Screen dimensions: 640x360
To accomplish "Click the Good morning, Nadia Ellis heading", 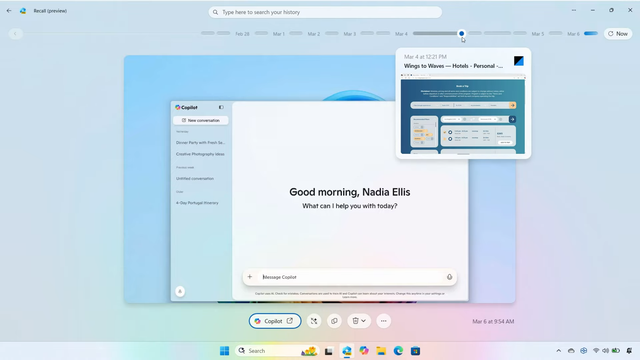I will coord(350,192).
